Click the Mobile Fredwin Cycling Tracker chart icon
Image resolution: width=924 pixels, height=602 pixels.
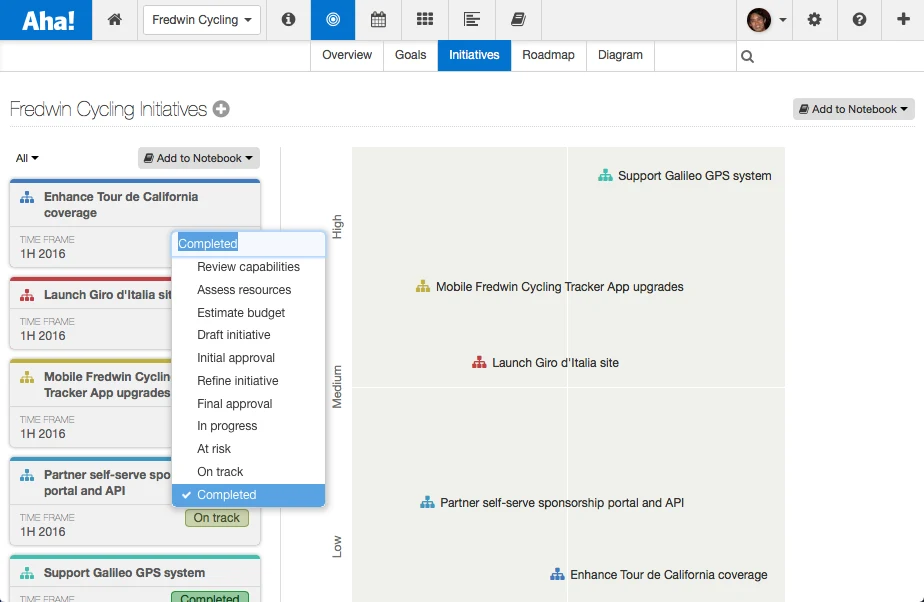(x=423, y=287)
